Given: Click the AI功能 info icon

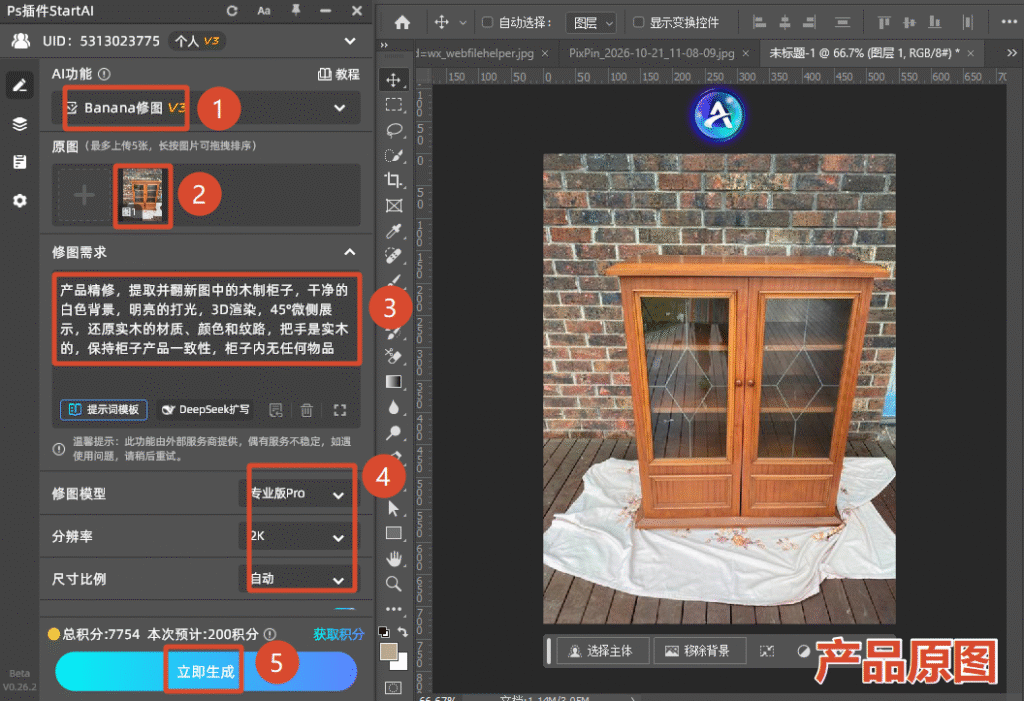Looking at the screenshot, I should click(x=104, y=74).
